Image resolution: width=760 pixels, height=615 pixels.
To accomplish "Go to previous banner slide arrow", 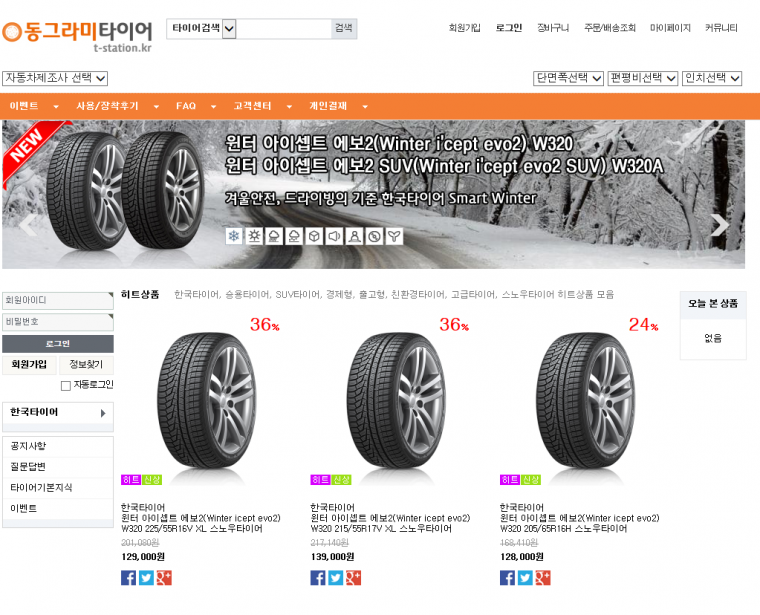I will tap(28, 225).
